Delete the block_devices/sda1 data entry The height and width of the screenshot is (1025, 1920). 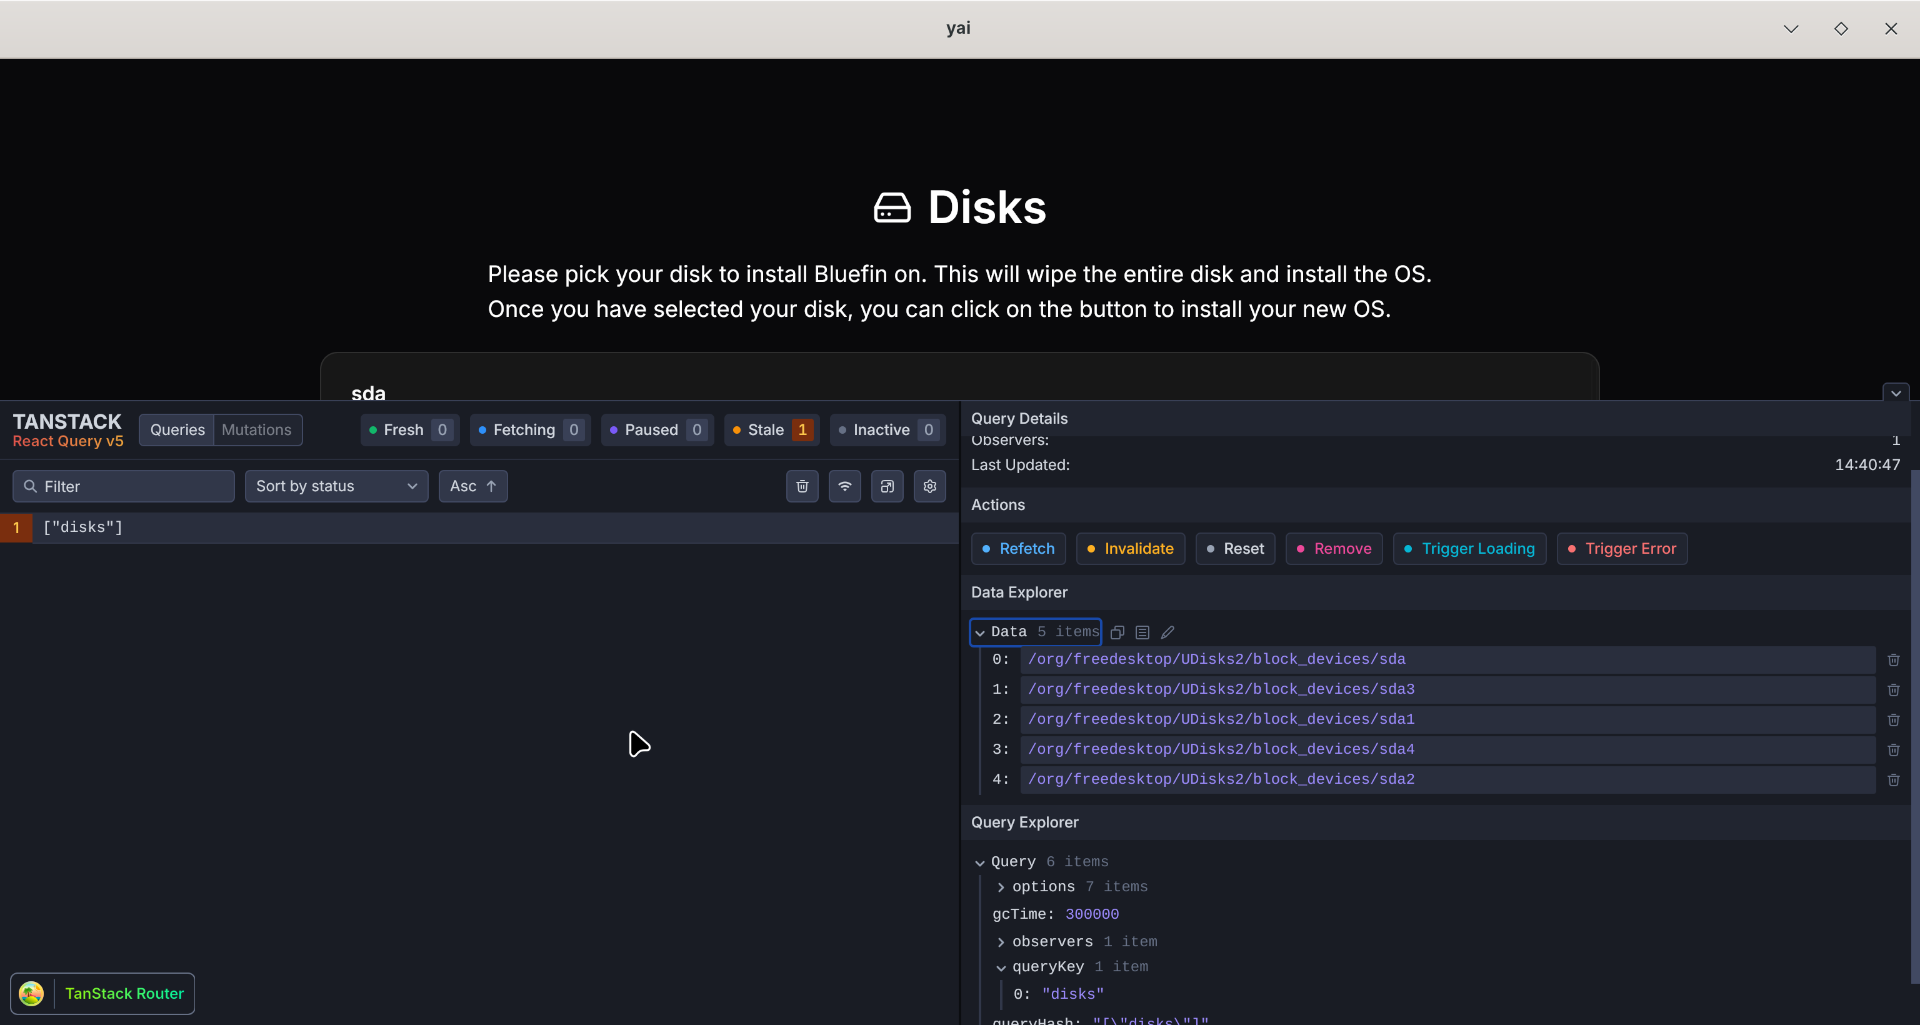pyautogui.click(x=1893, y=720)
